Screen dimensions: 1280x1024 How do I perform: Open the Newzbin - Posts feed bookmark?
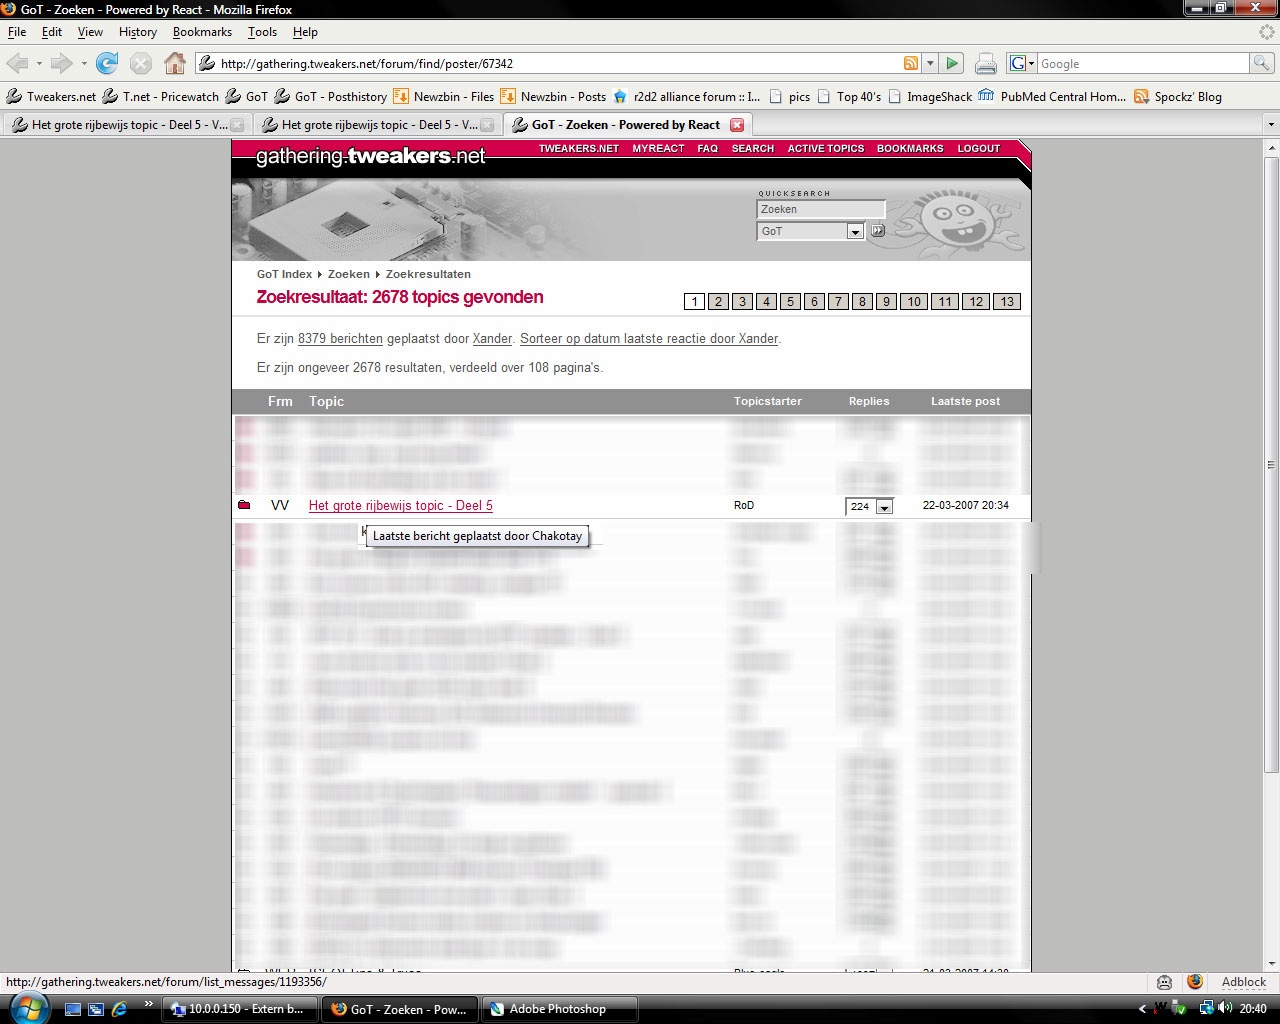point(554,97)
